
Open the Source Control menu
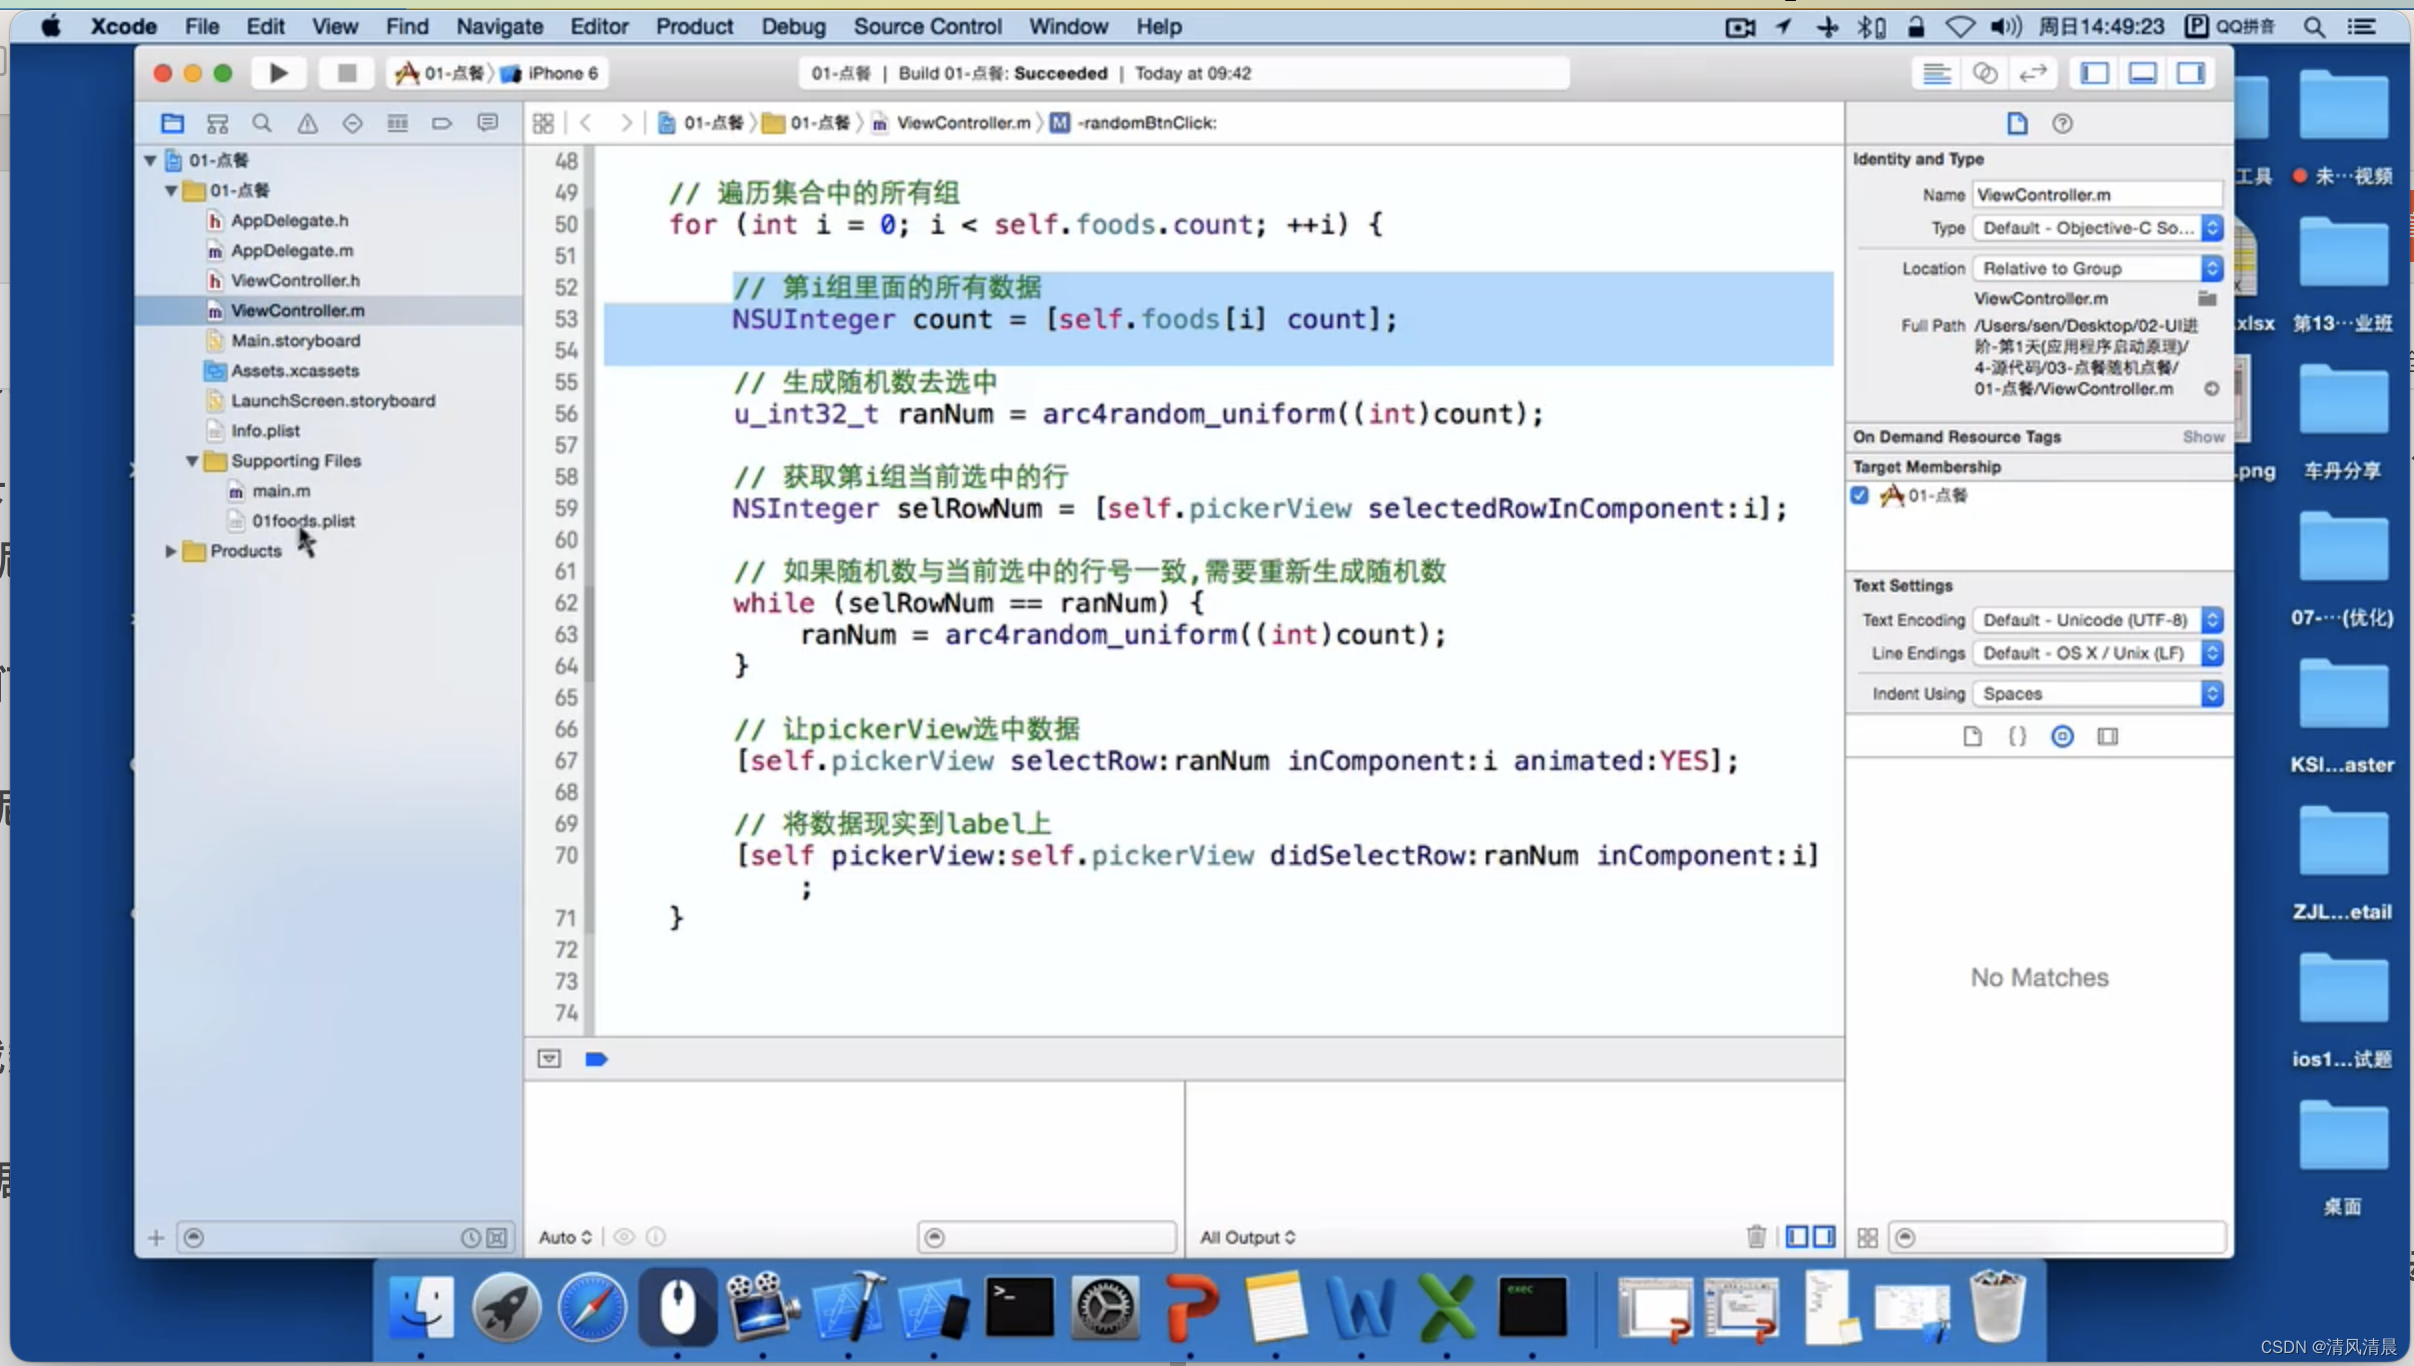[927, 26]
